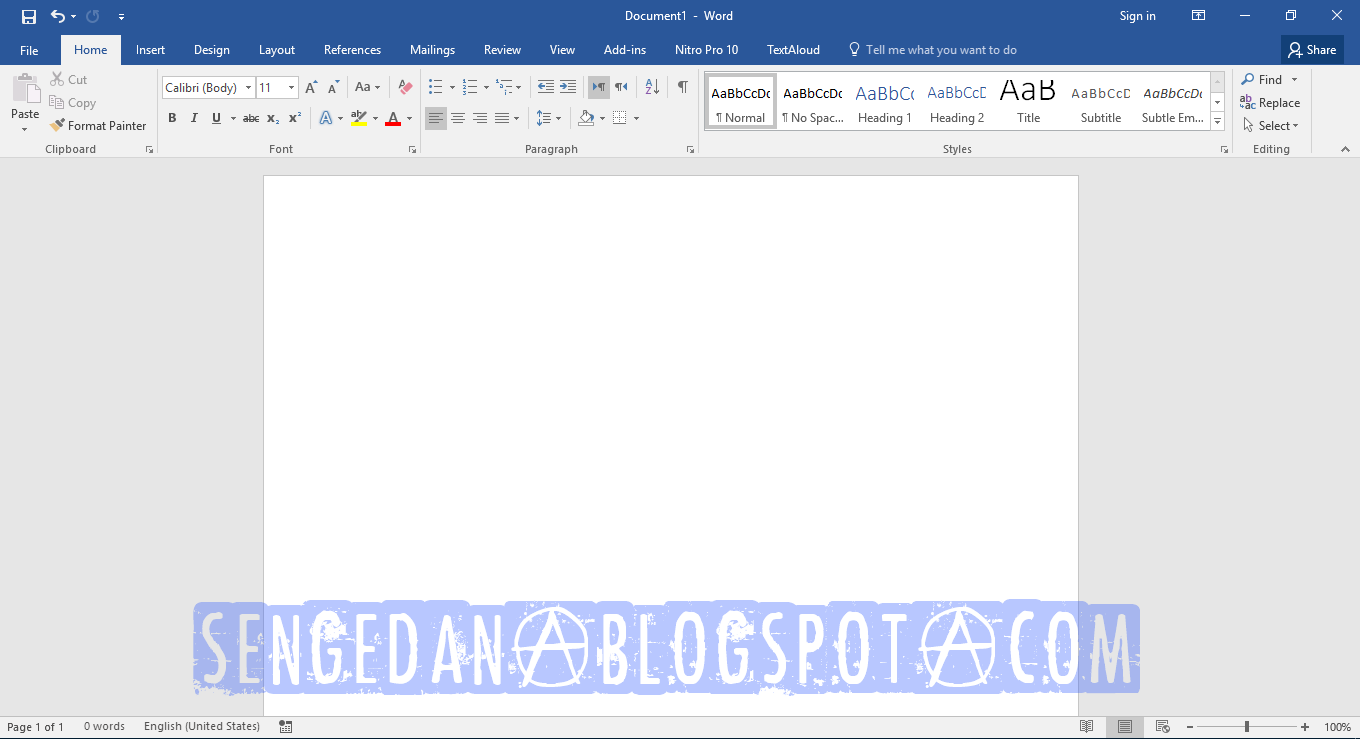Open the numbering library dropdown
1360x739 pixels.
click(486, 88)
